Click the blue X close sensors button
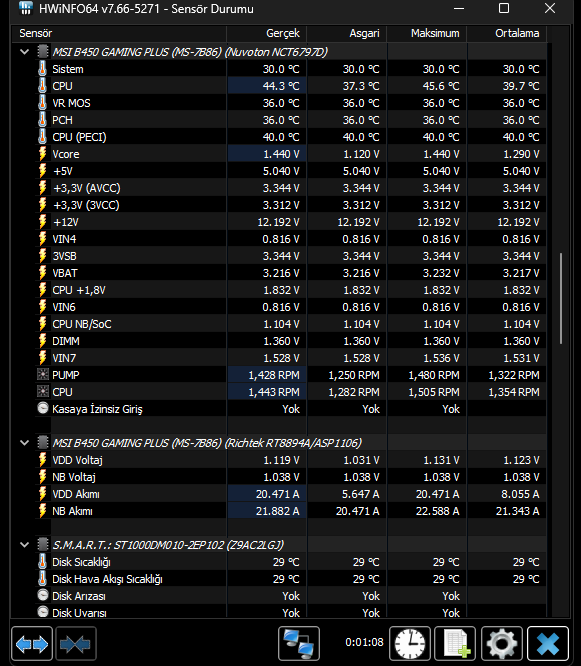581x666 pixels. click(x=548, y=643)
